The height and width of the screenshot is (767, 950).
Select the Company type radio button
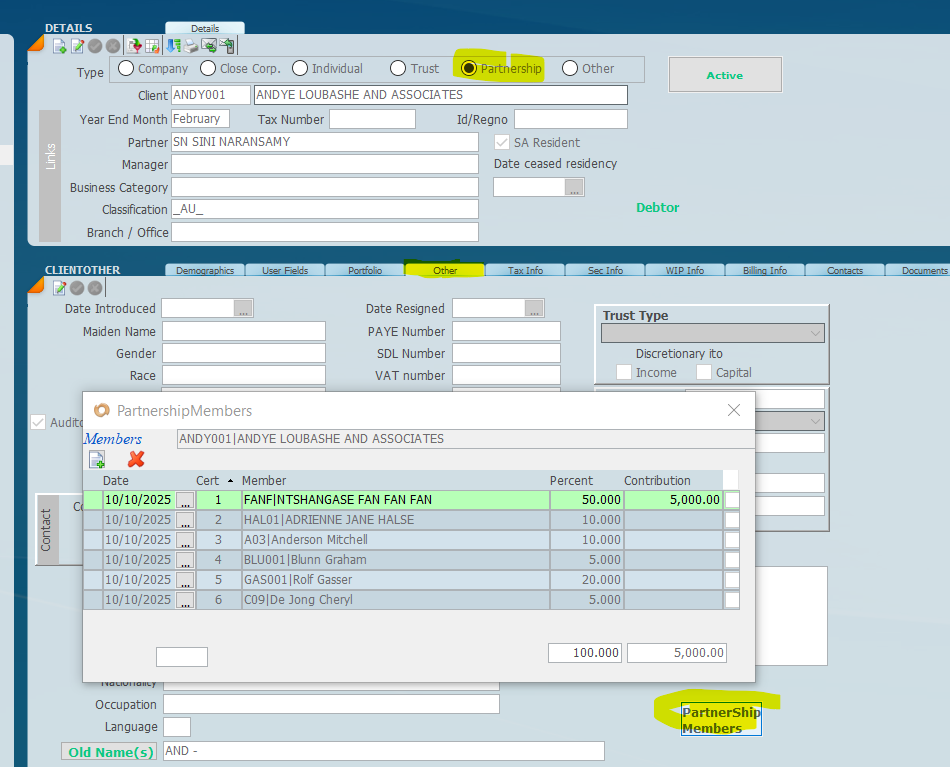click(x=126, y=69)
